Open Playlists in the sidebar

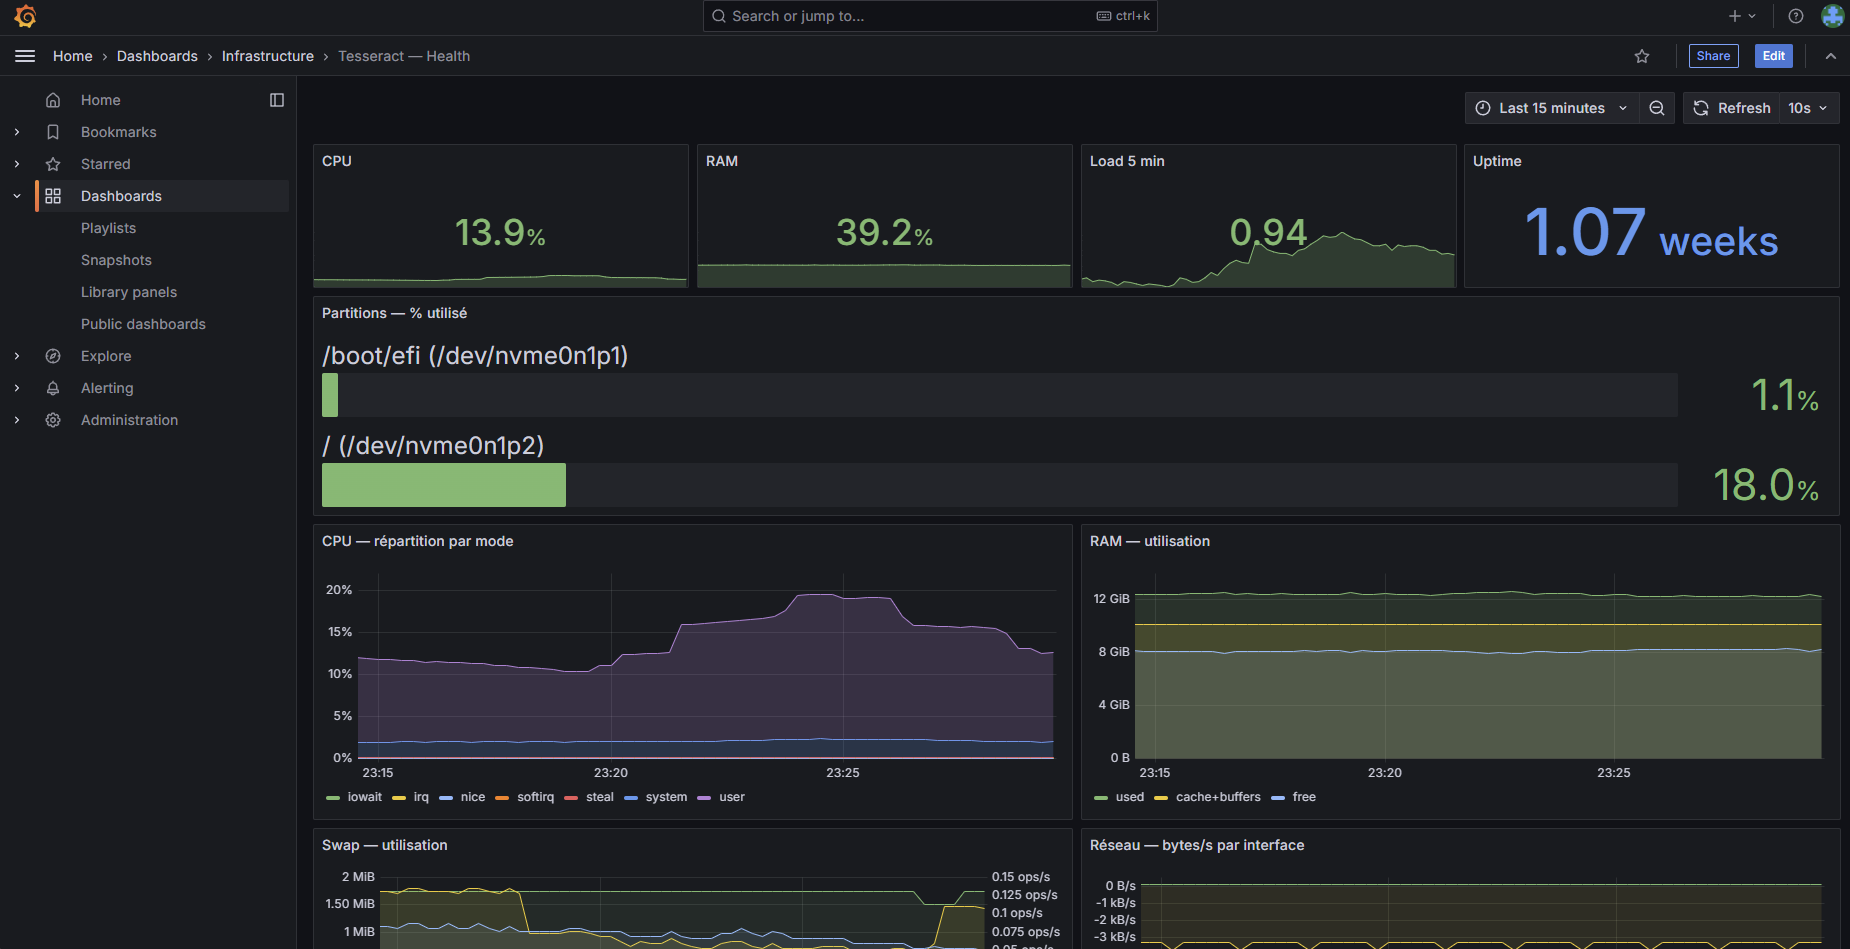tap(108, 228)
